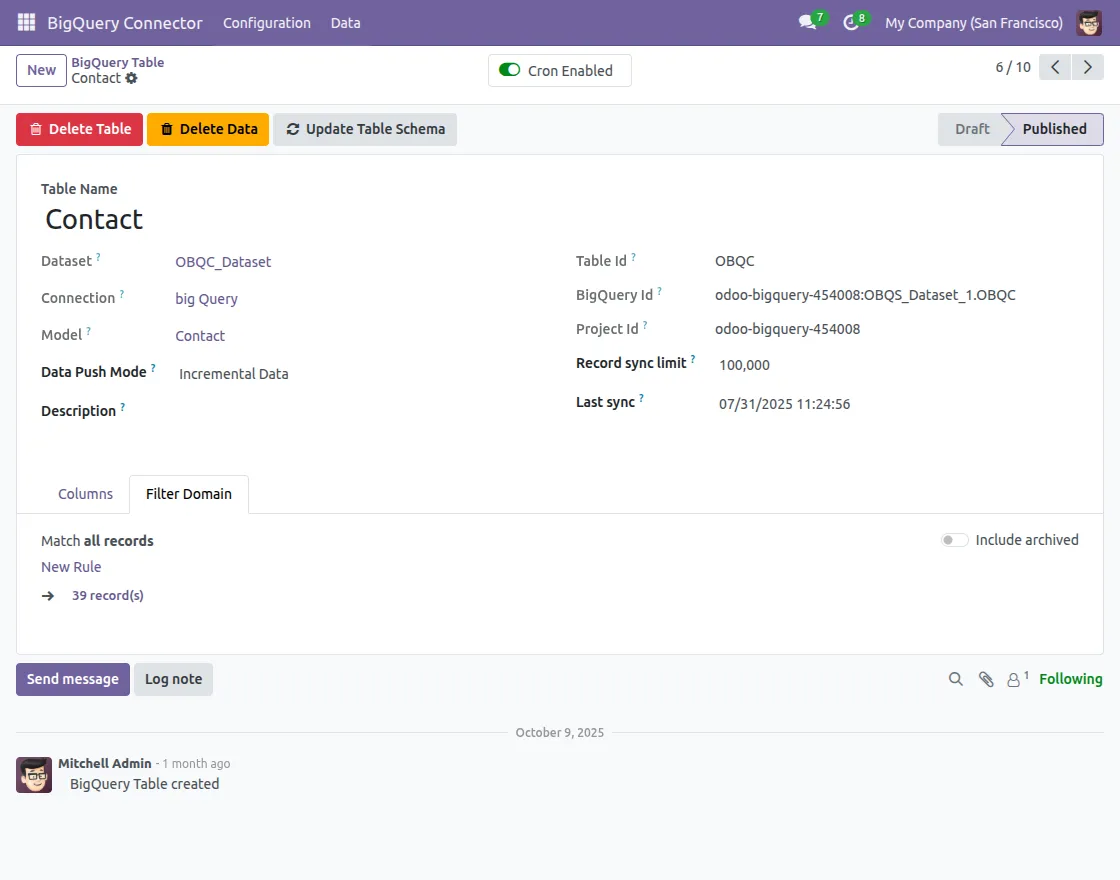
Task: Show followers with person icon
Action: click(x=1014, y=680)
